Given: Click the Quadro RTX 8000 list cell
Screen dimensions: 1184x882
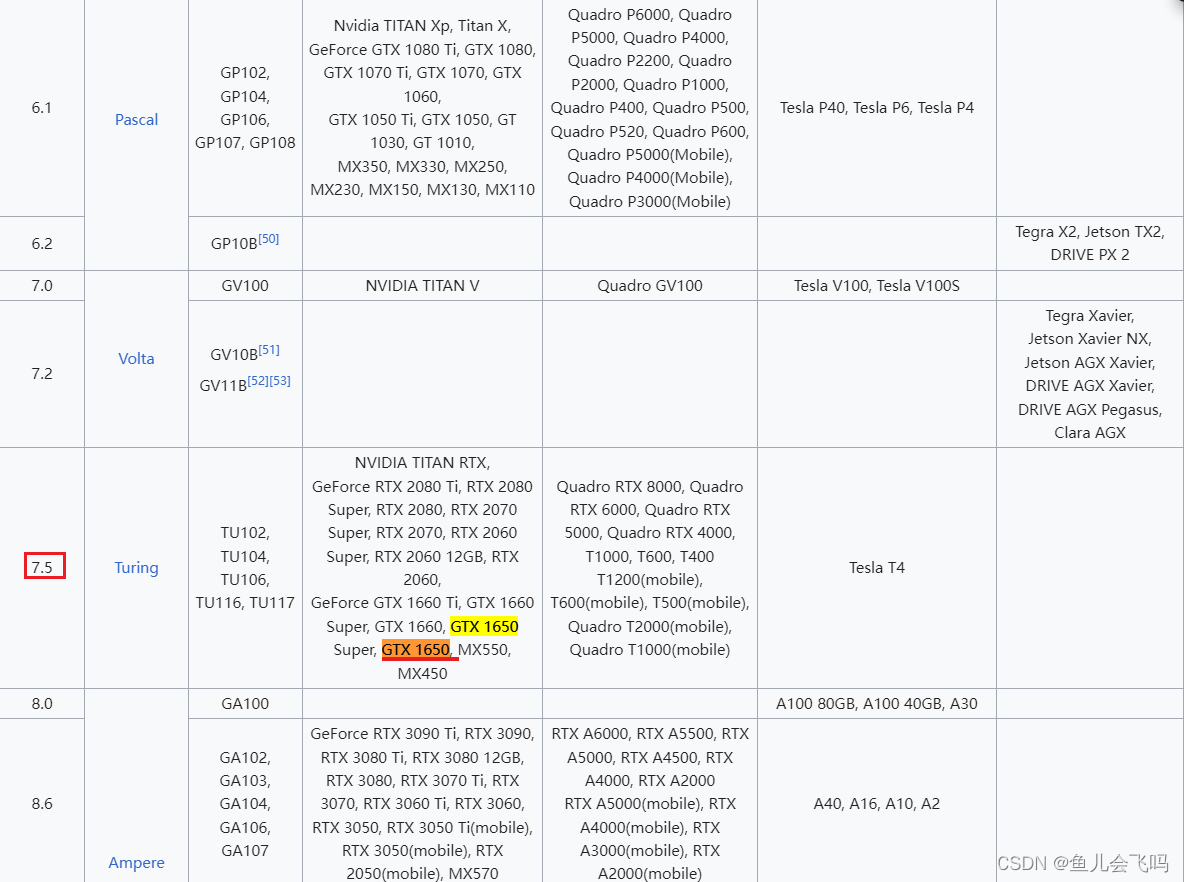Looking at the screenshot, I should click(x=649, y=568).
